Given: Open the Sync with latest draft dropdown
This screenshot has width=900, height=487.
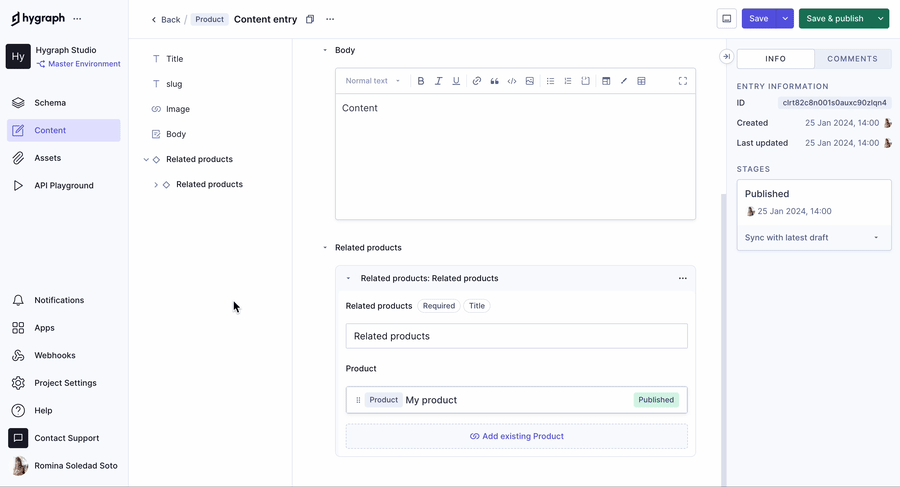Looking at the screenshot, I should click(x=813, y=238).
